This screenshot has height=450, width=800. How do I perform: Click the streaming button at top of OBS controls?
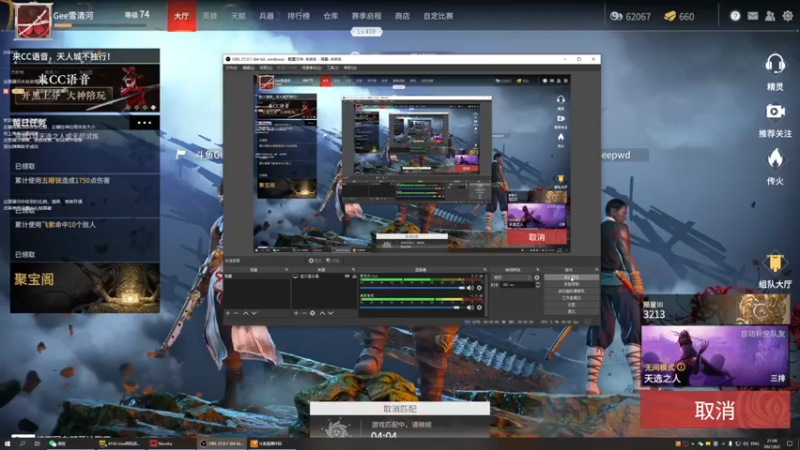tap(571, 278)
